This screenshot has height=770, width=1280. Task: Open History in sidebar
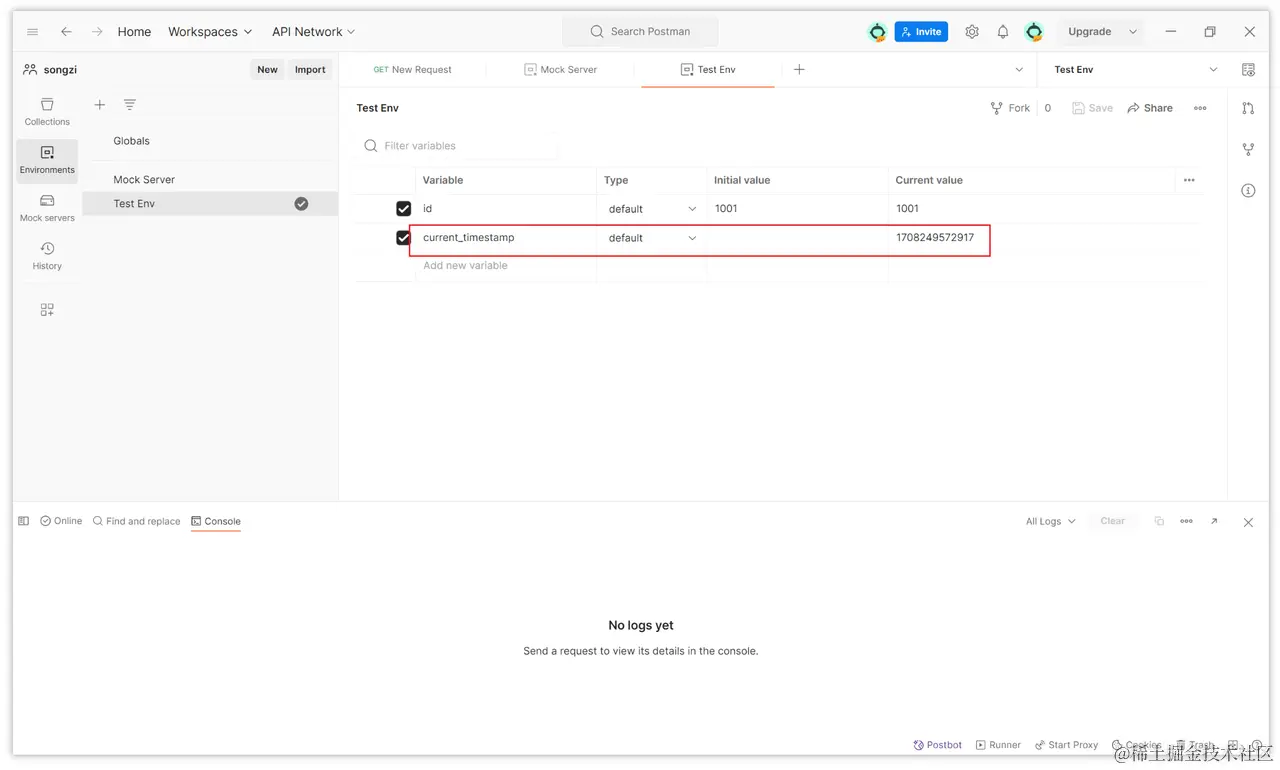tap(47, 256)
